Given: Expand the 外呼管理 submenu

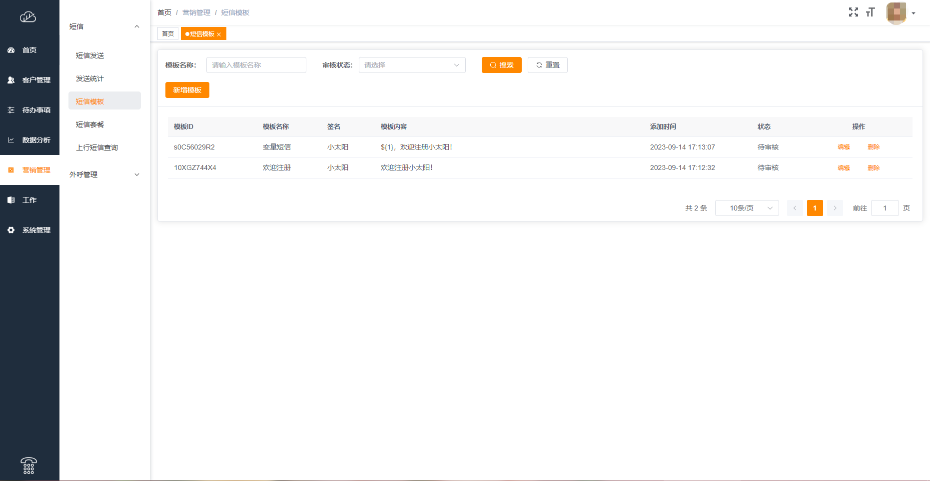Looking at the screenshot, I should 105,174.
